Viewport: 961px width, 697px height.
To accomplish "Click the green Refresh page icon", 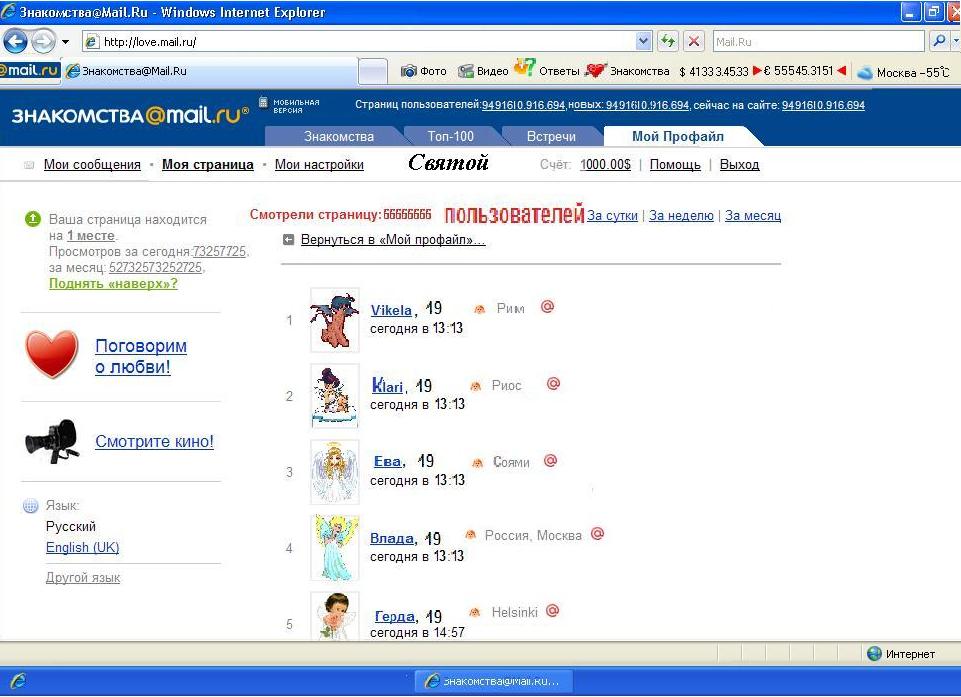I will 668,42.
